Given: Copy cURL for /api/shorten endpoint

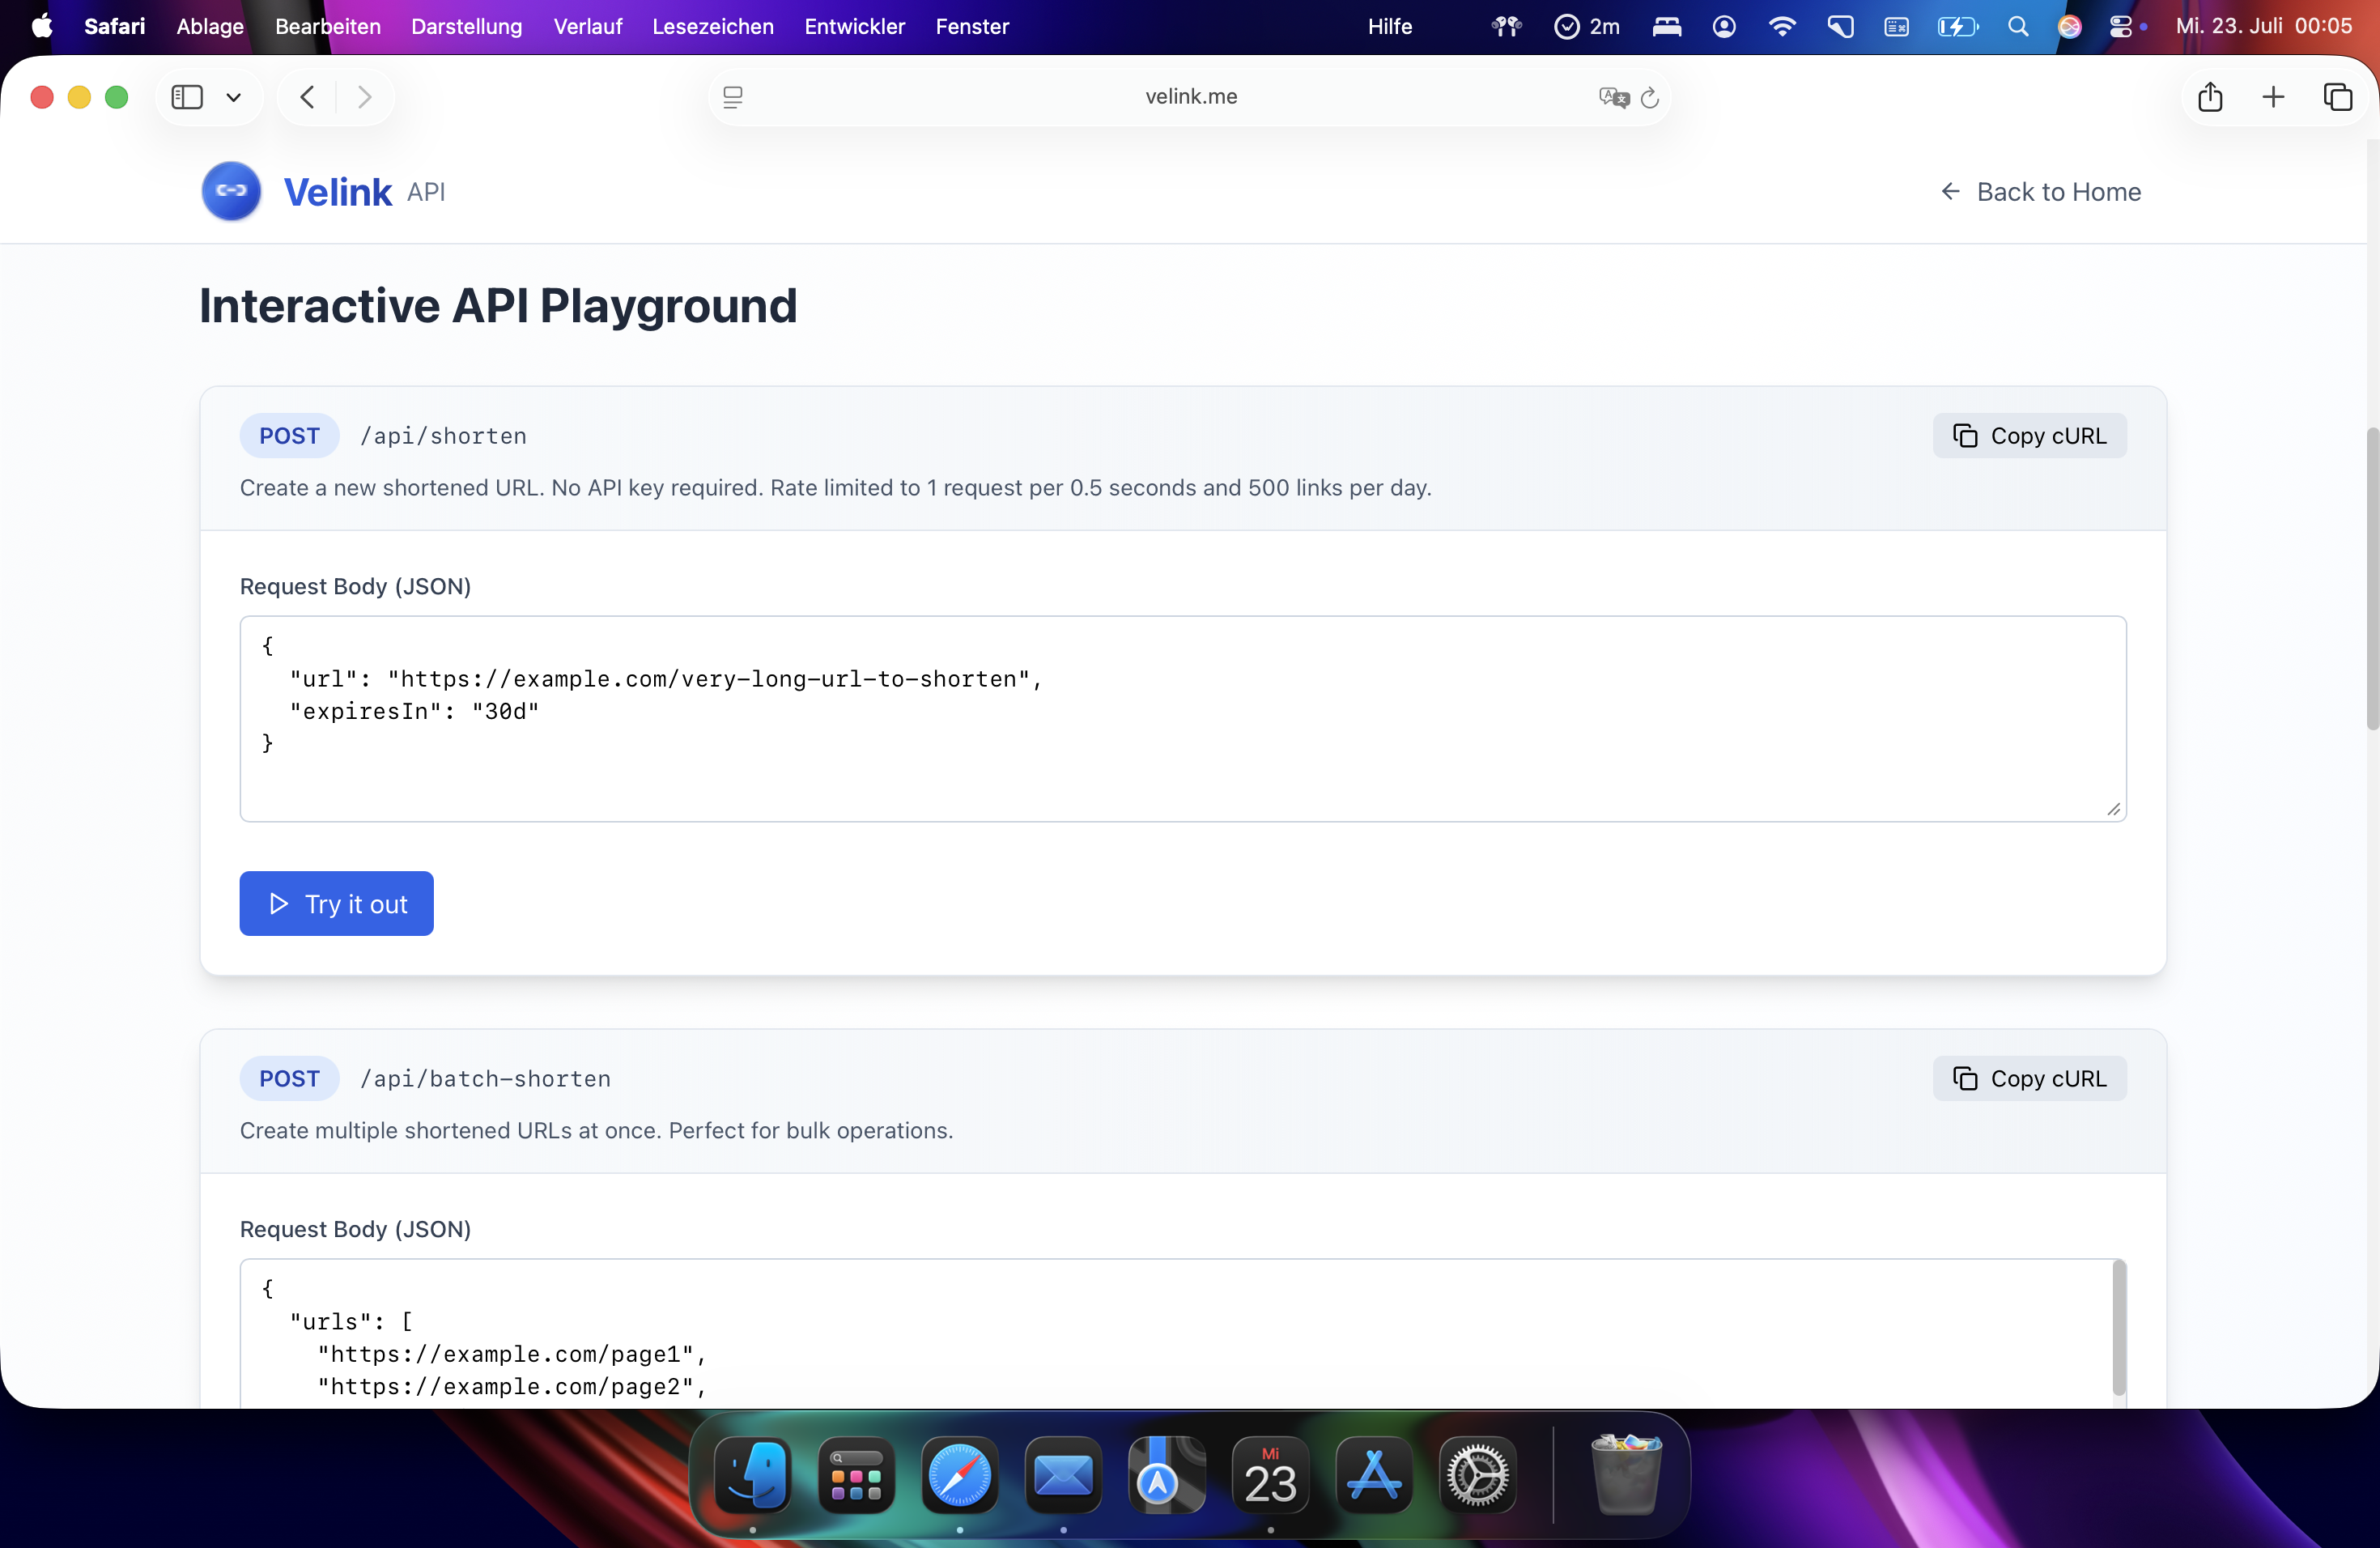Looking at the screenshot, I should coord(2029,436).
